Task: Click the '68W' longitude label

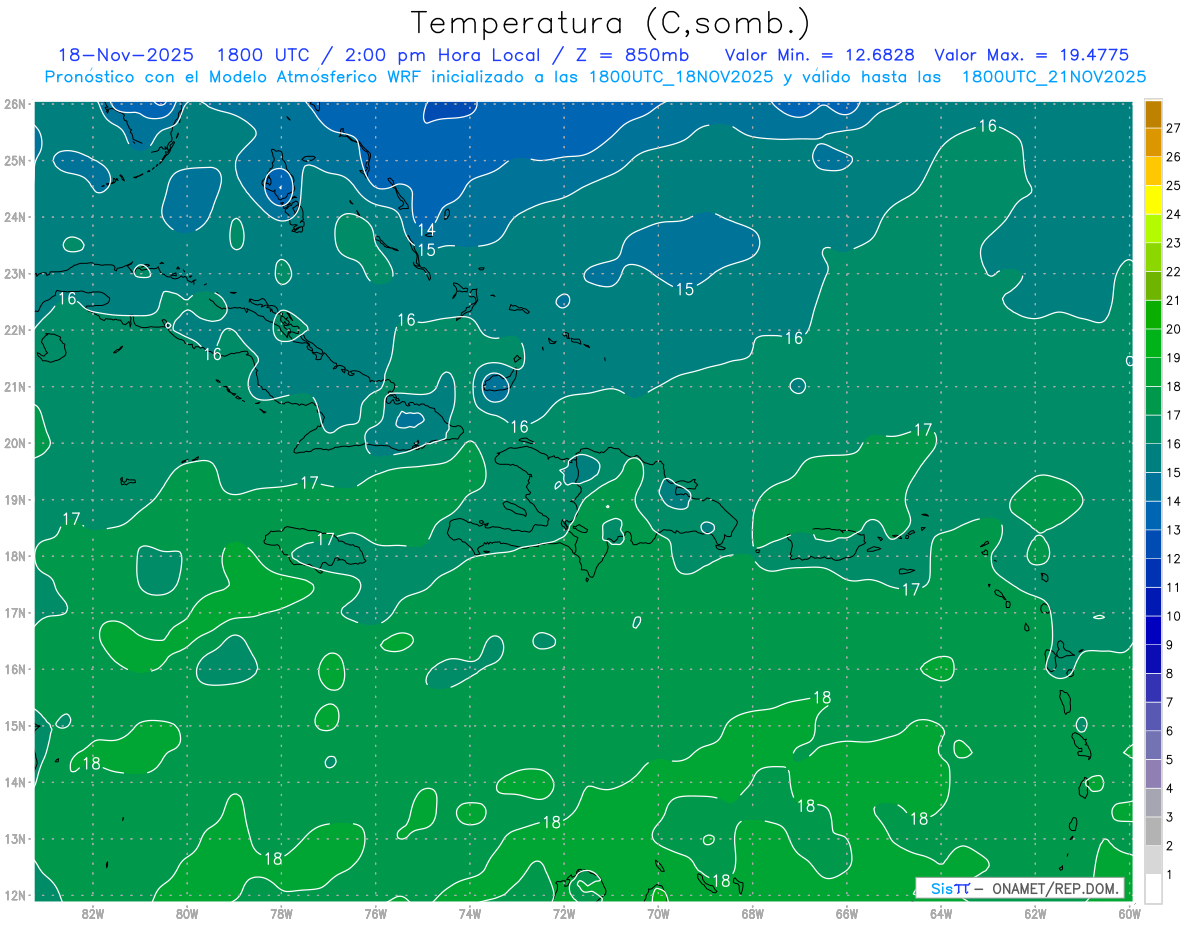Action: pyautogui.click(x=752, y=913)
